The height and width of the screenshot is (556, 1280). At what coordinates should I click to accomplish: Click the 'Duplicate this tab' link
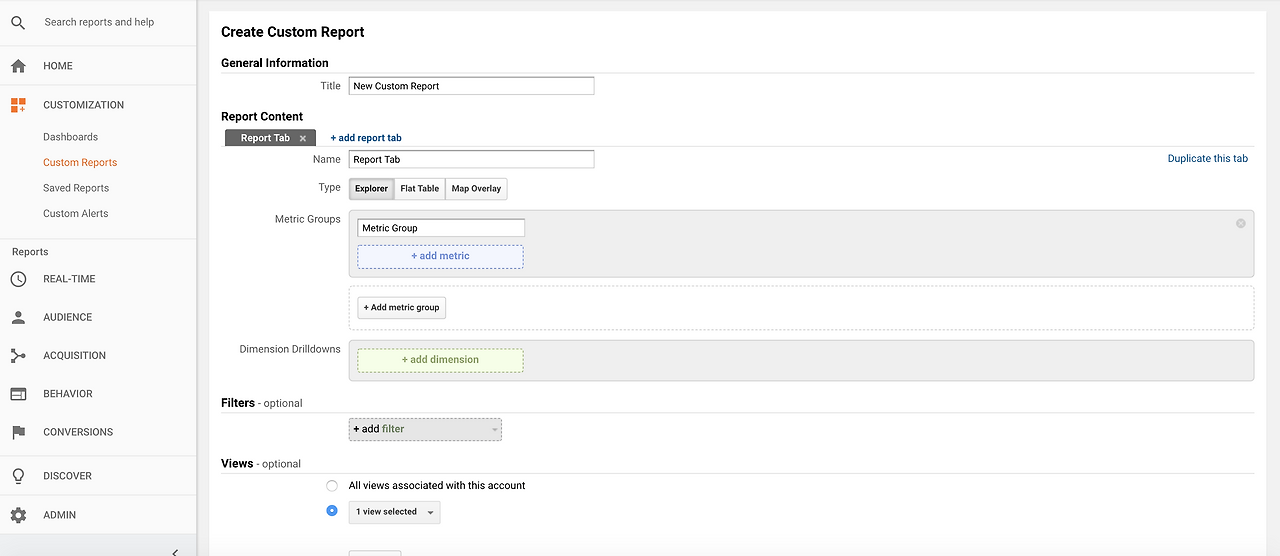pyautogui.click(x=1207, y=159)
